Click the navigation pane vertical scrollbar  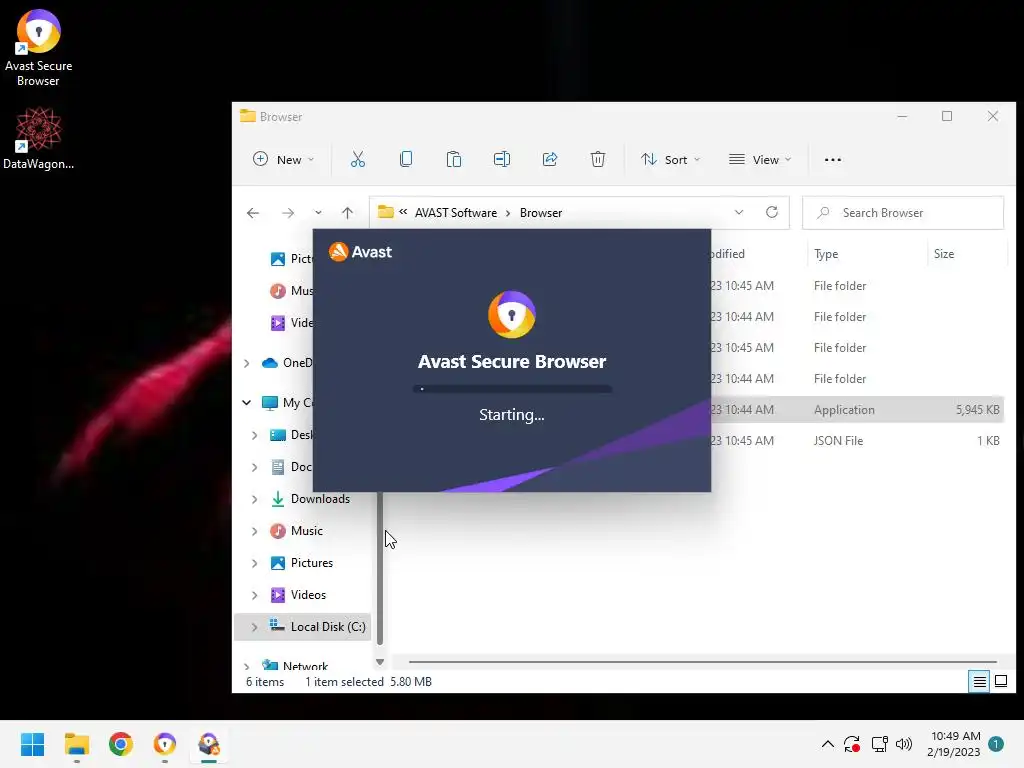pos(380,568)
